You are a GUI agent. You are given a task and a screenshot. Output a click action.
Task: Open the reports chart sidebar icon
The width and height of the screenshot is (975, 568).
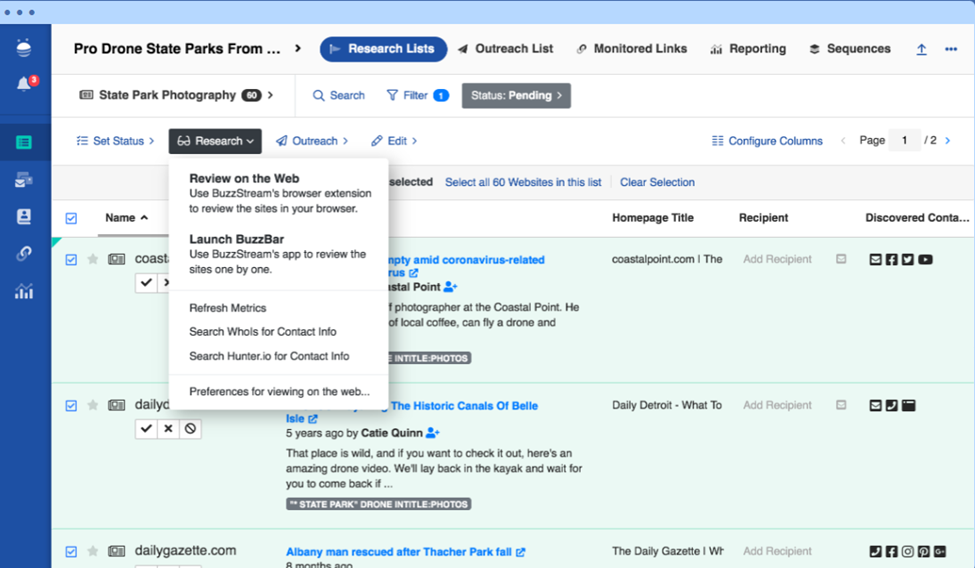click(24, 291)
